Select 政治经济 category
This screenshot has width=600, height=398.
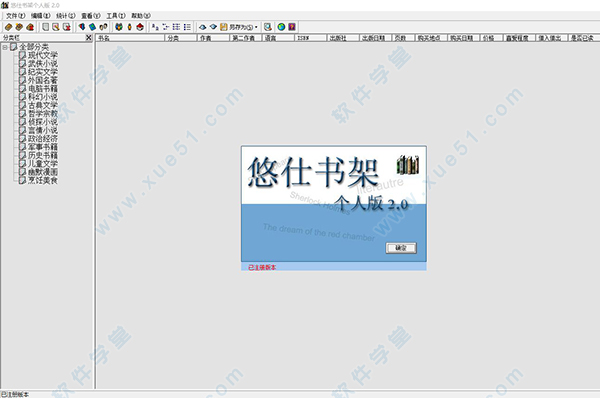tap(42, 139)
